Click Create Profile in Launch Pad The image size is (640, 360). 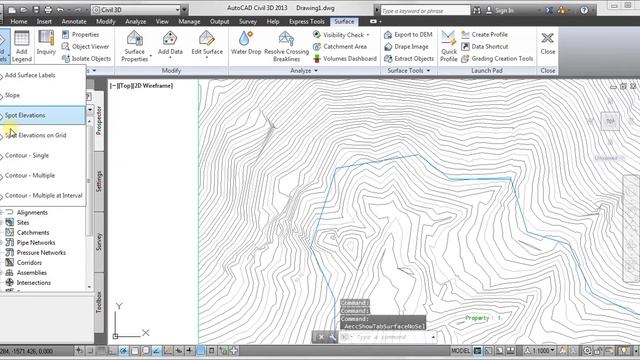pos(484,35)
